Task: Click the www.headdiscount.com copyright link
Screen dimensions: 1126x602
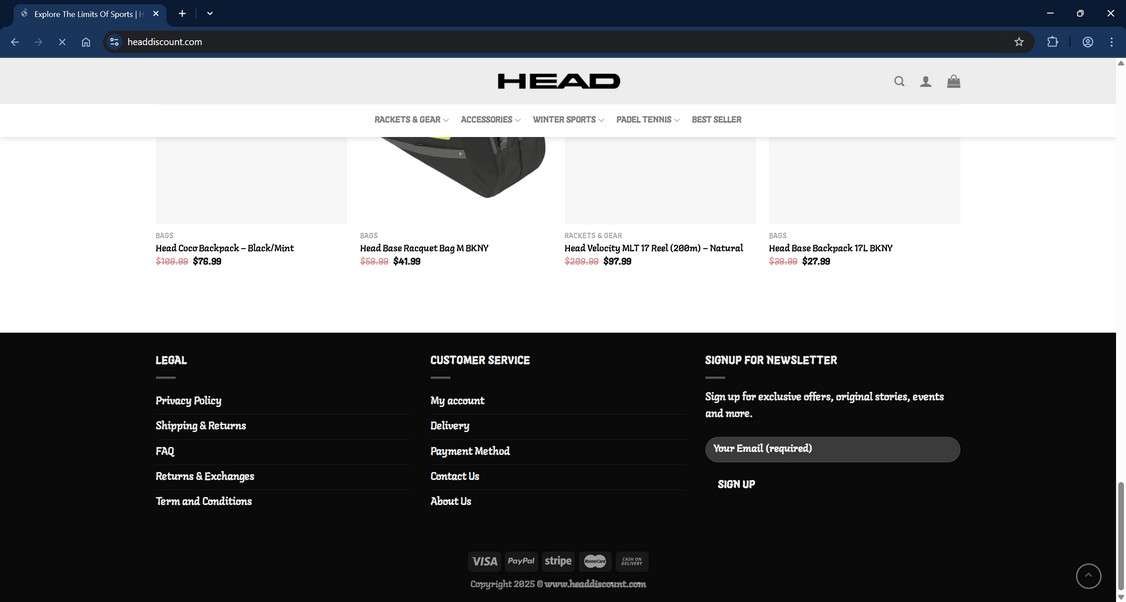Action: pos(595,584)
